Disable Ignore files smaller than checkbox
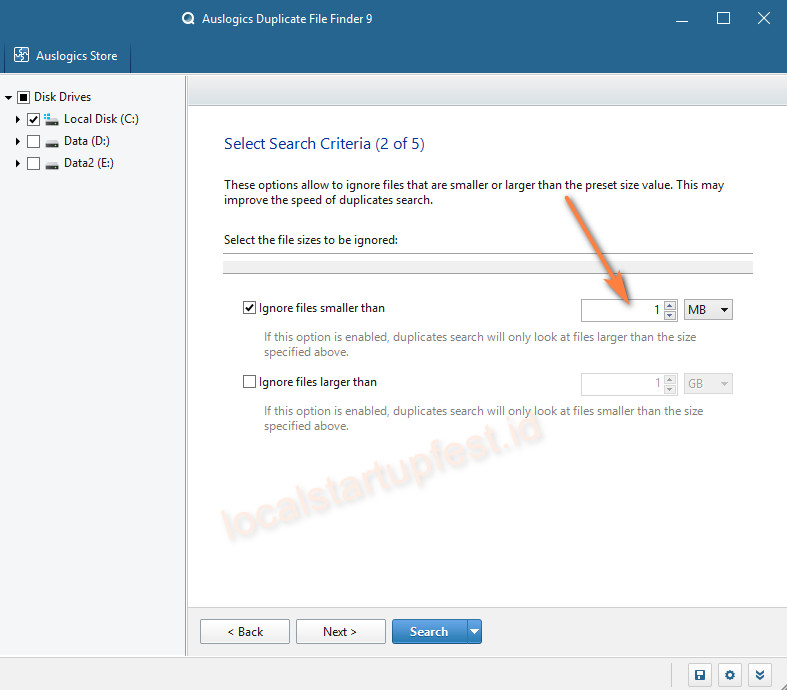 (x=249, y=308)
